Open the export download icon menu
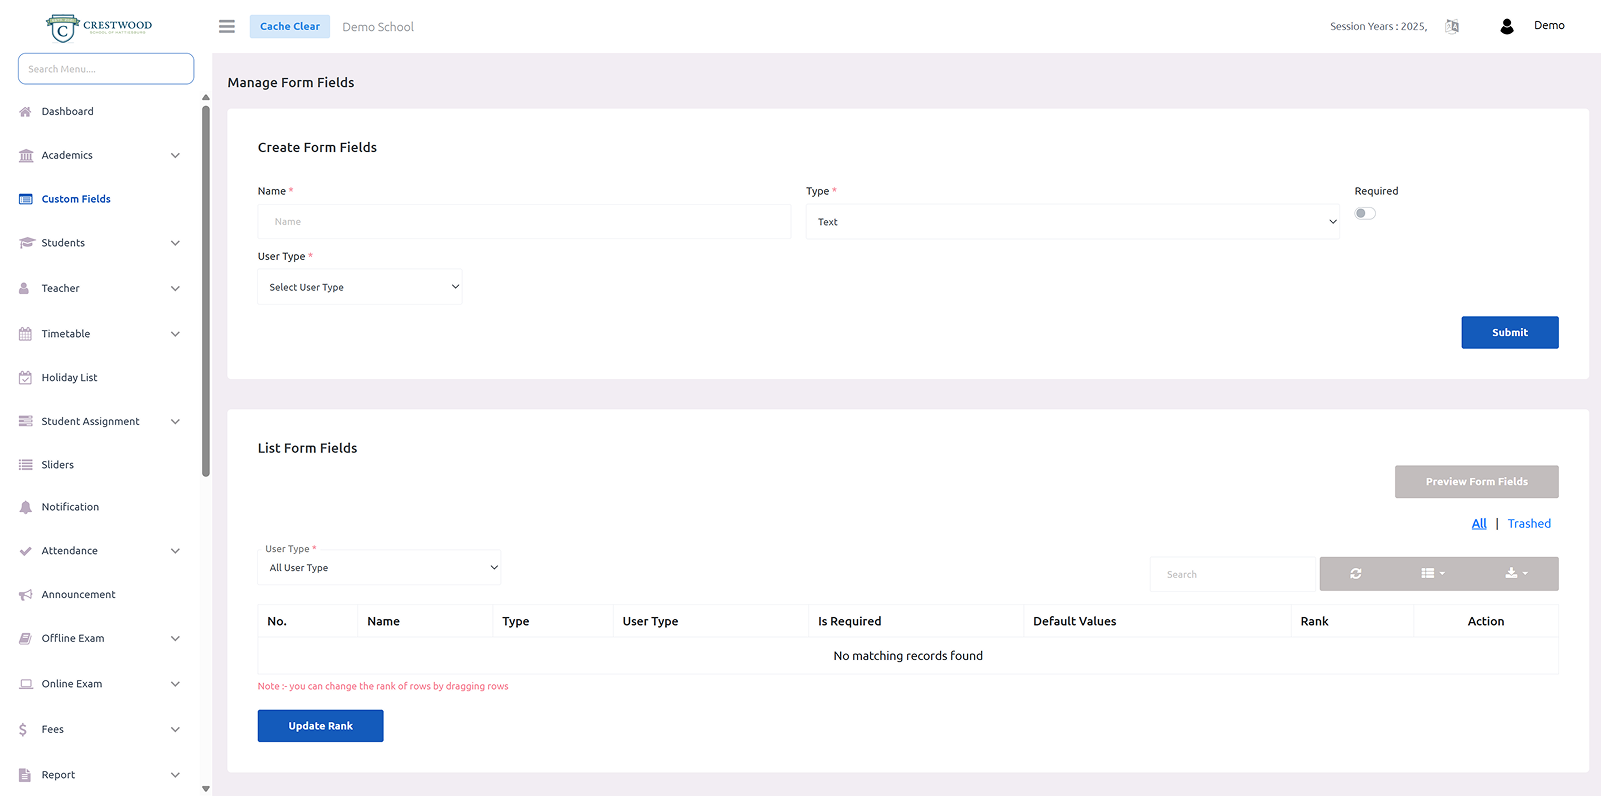 pos(1516,574)
